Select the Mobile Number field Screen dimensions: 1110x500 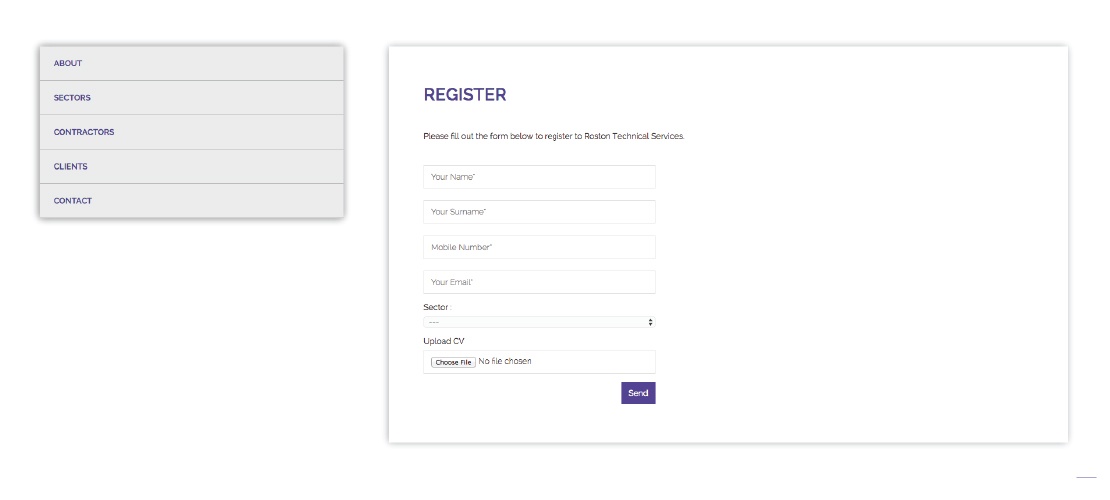coord(539,247)
